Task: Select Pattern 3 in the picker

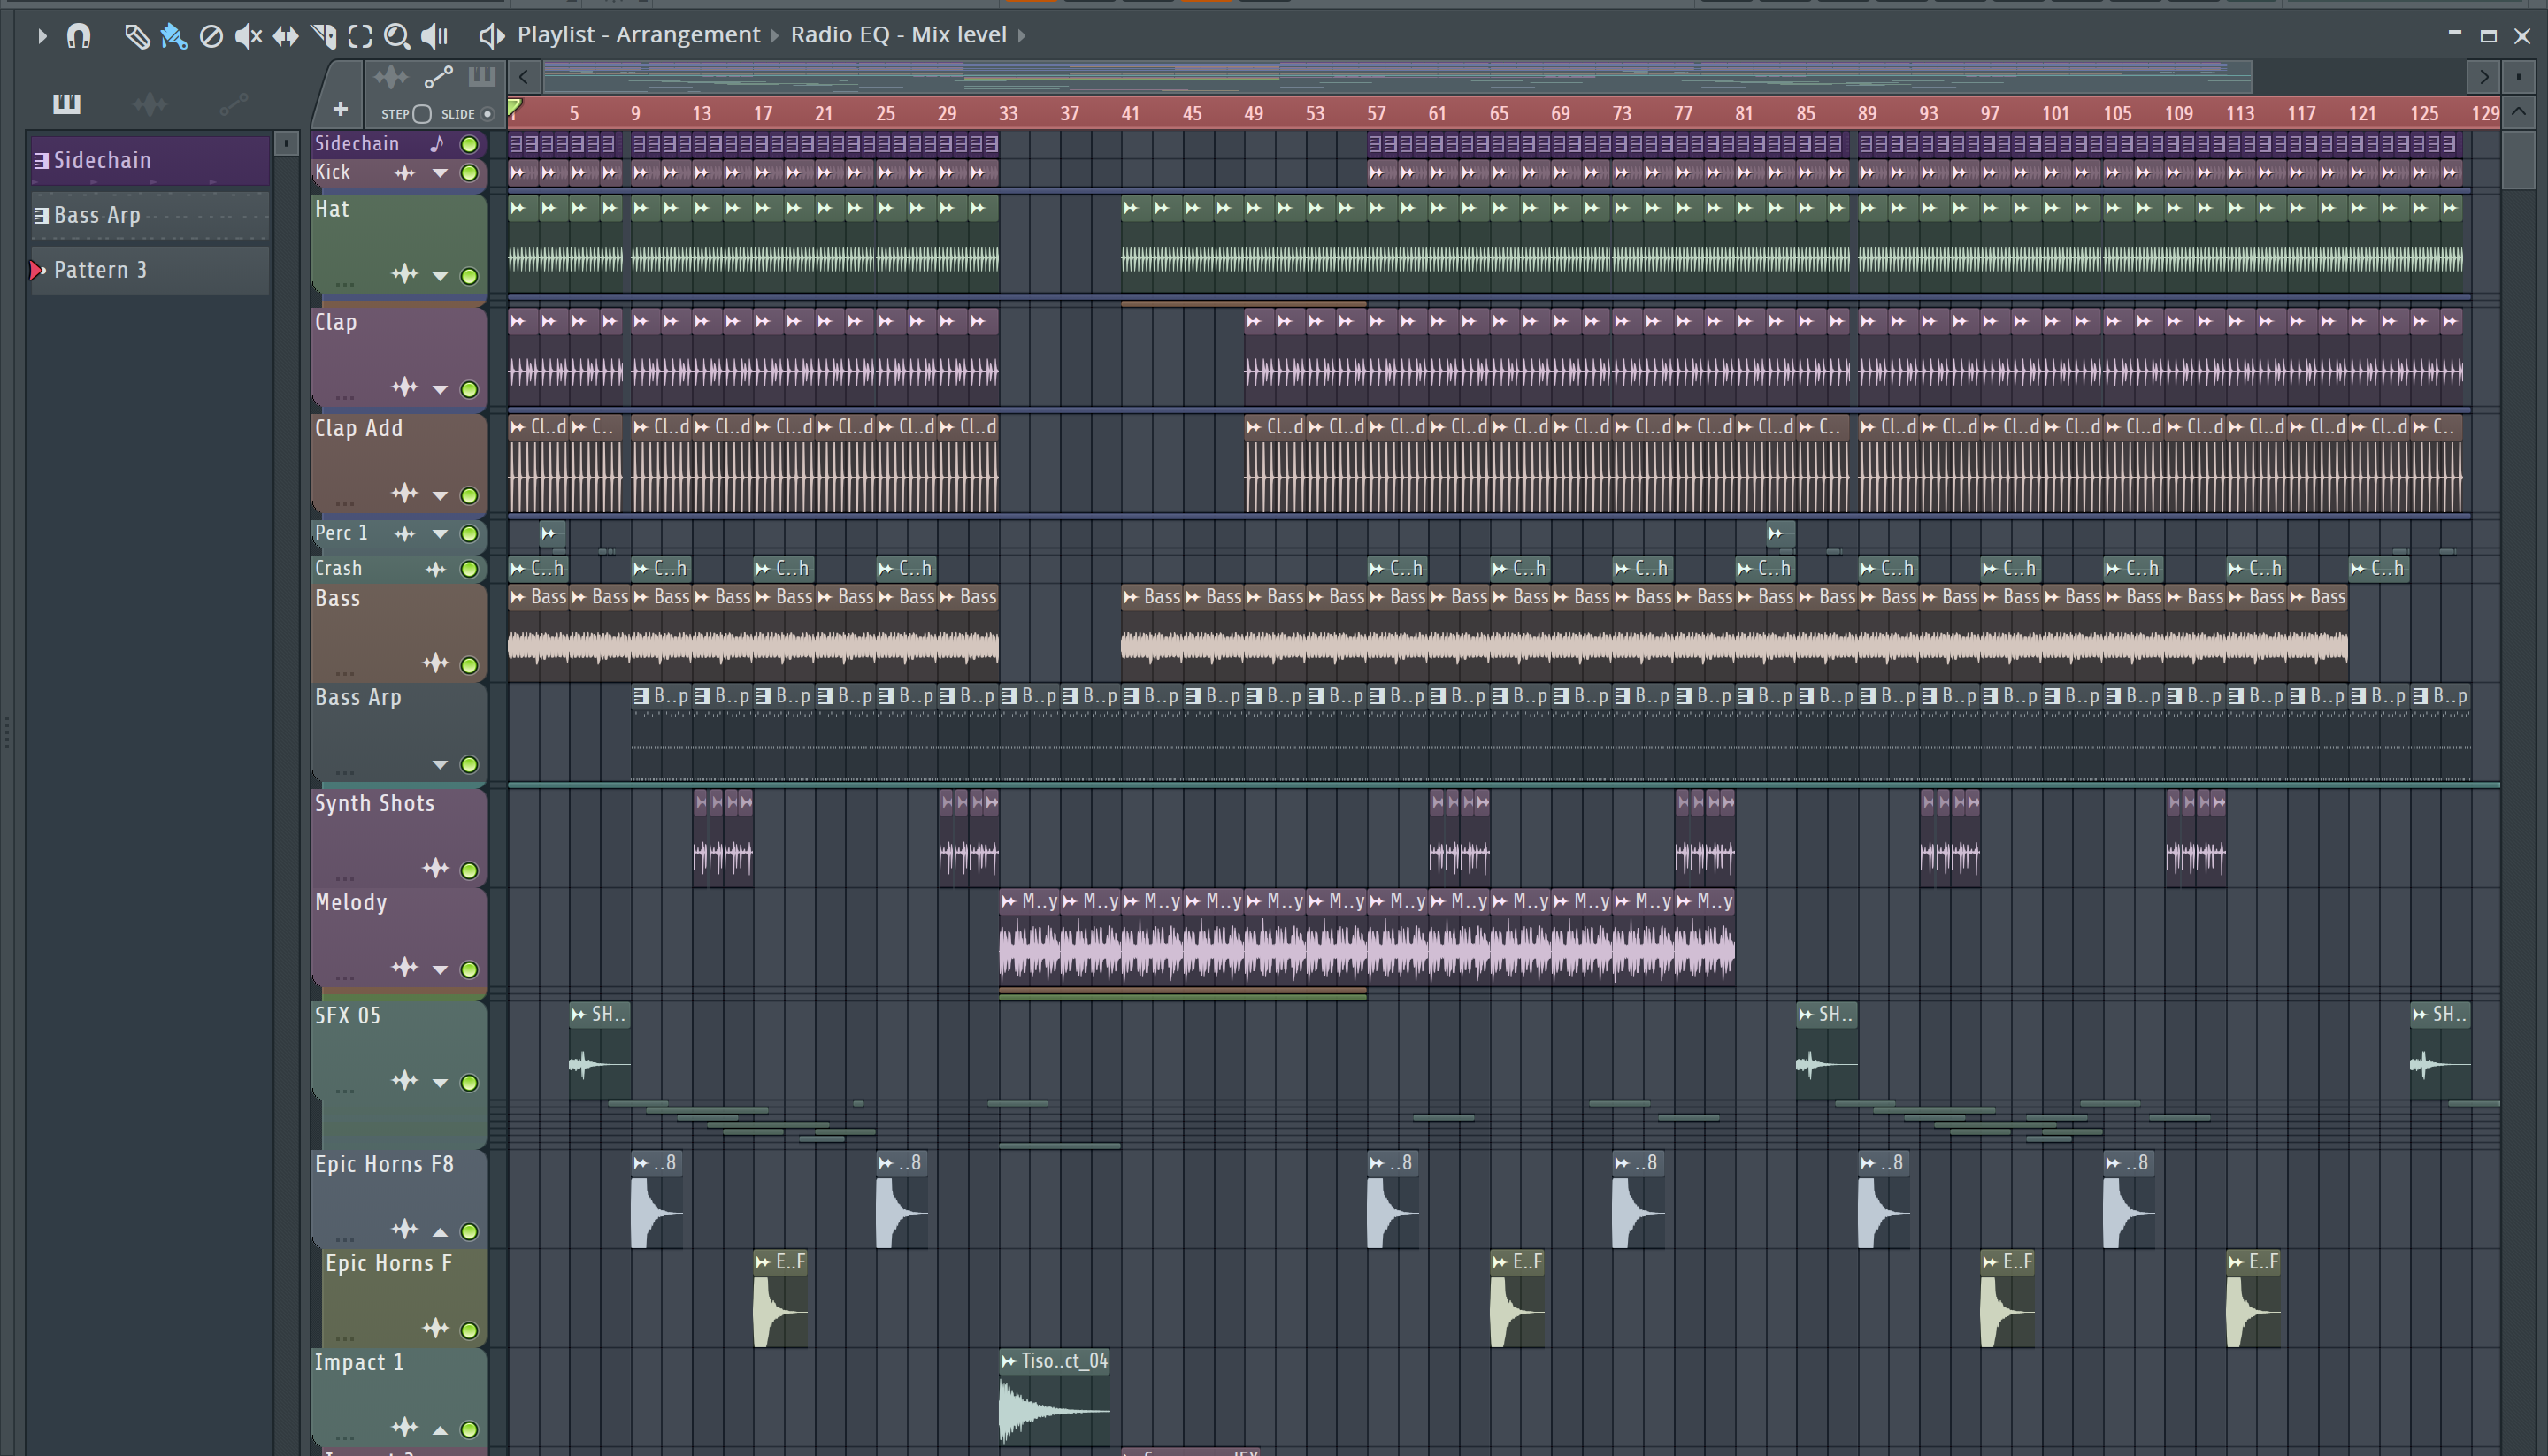Action: pos(150,270)
